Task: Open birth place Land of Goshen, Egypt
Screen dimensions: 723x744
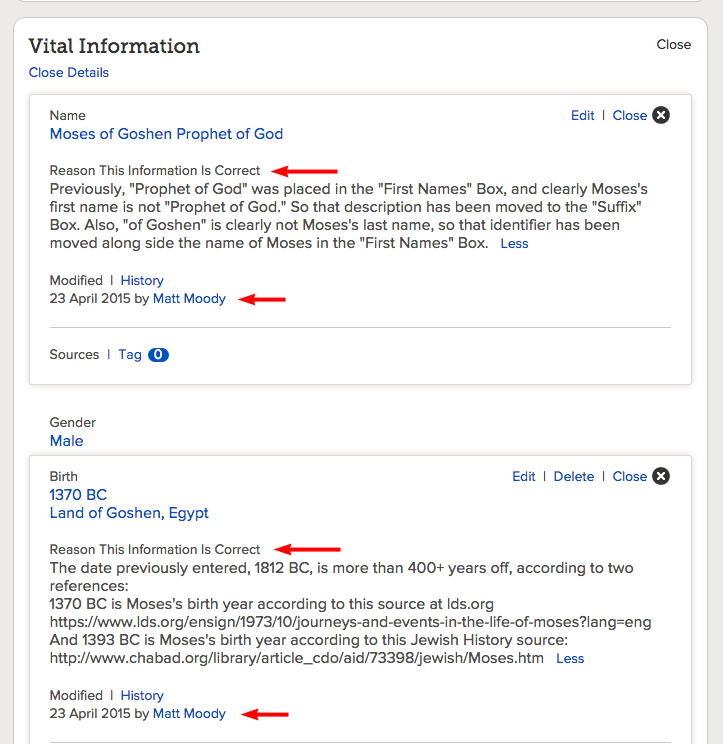Action: pos(129,513)
